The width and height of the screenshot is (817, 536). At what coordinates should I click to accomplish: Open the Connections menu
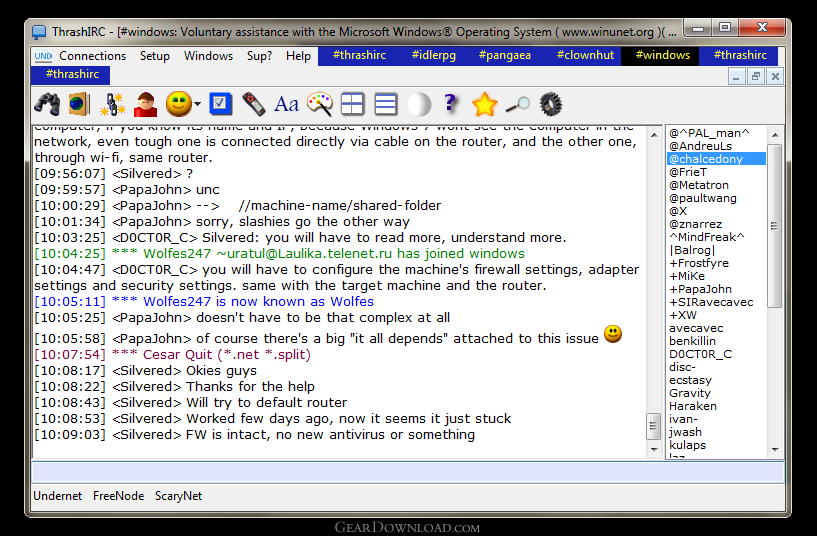(92, 56)
